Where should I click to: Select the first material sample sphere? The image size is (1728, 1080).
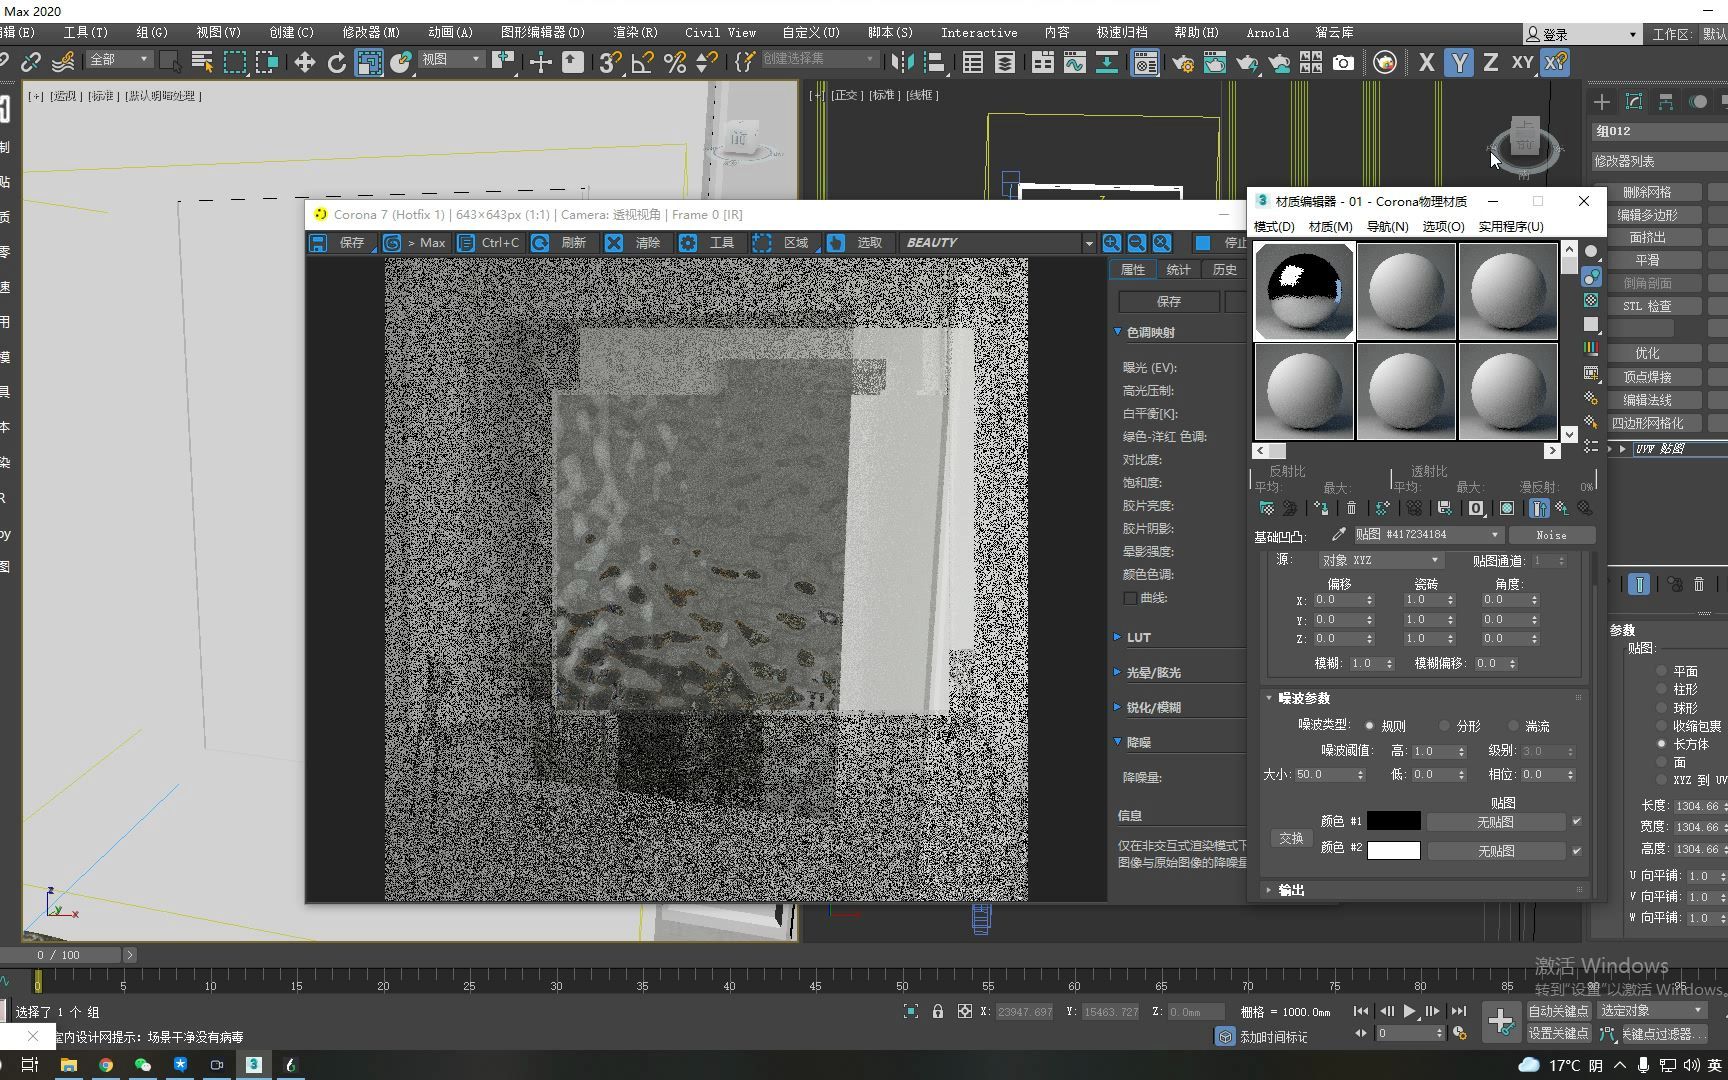click(1304, 291)
